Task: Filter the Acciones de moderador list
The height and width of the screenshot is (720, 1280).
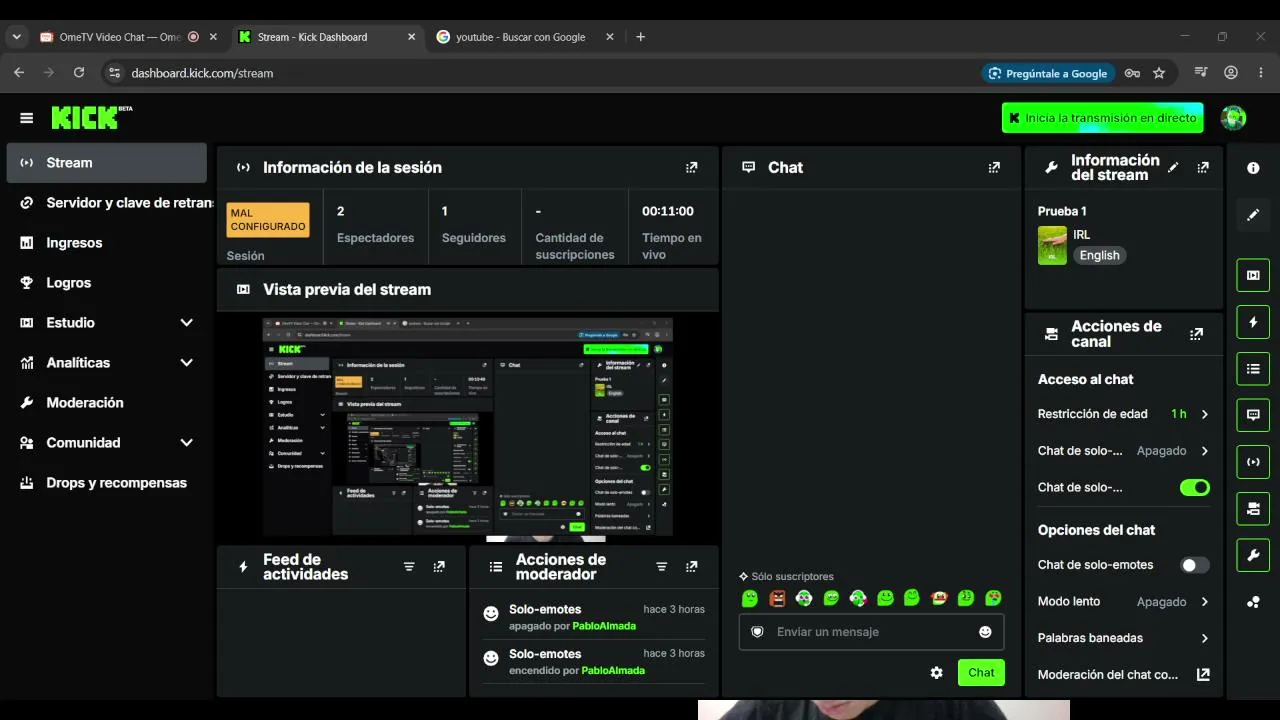Action: [x=661, y=567]
